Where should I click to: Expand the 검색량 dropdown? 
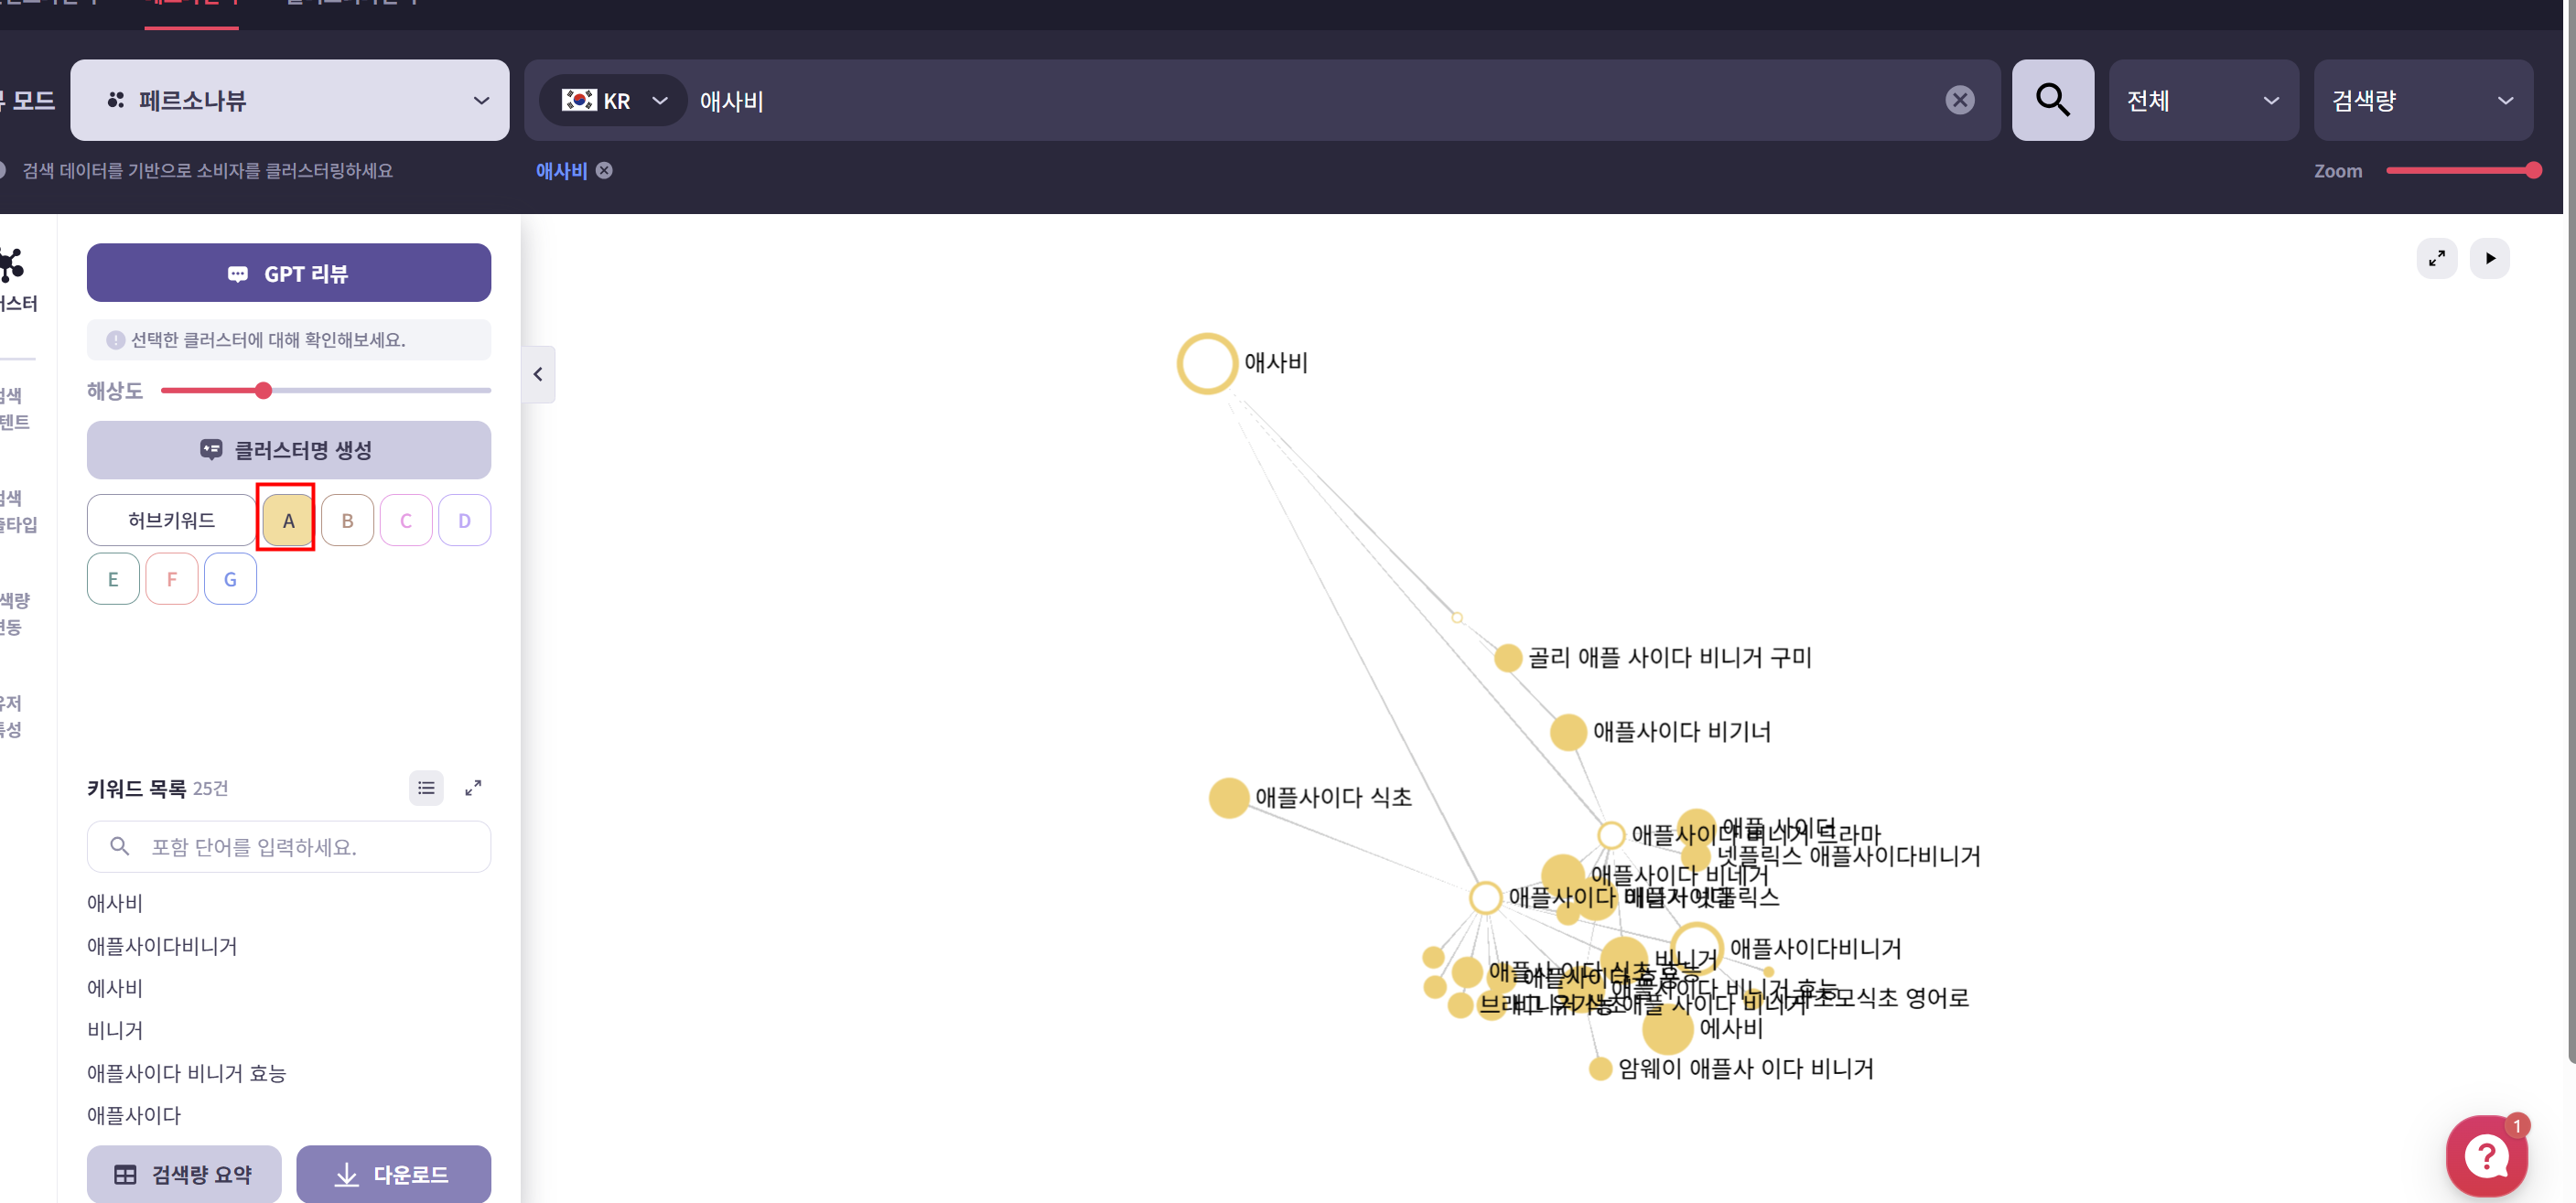2421,100
